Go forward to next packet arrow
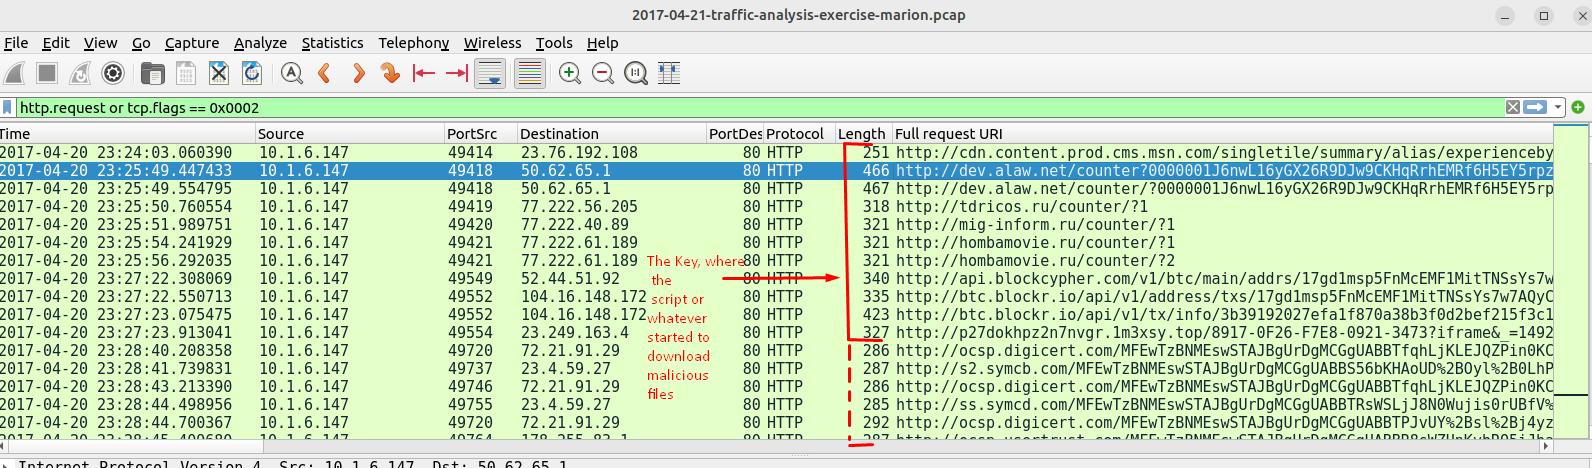The height and width of the screenshot is (468, 1592). point(358,73)
